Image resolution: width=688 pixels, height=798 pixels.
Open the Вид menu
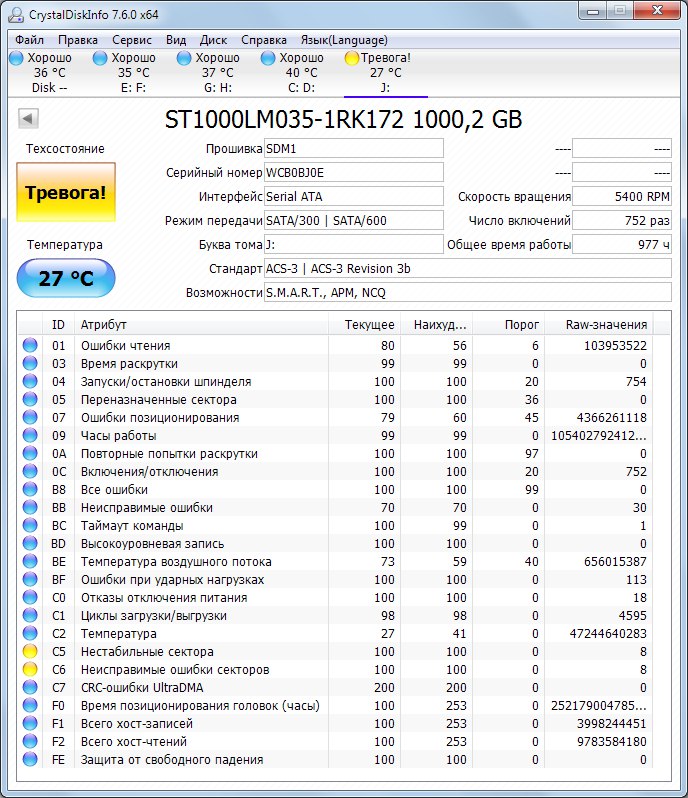[176, 40]
